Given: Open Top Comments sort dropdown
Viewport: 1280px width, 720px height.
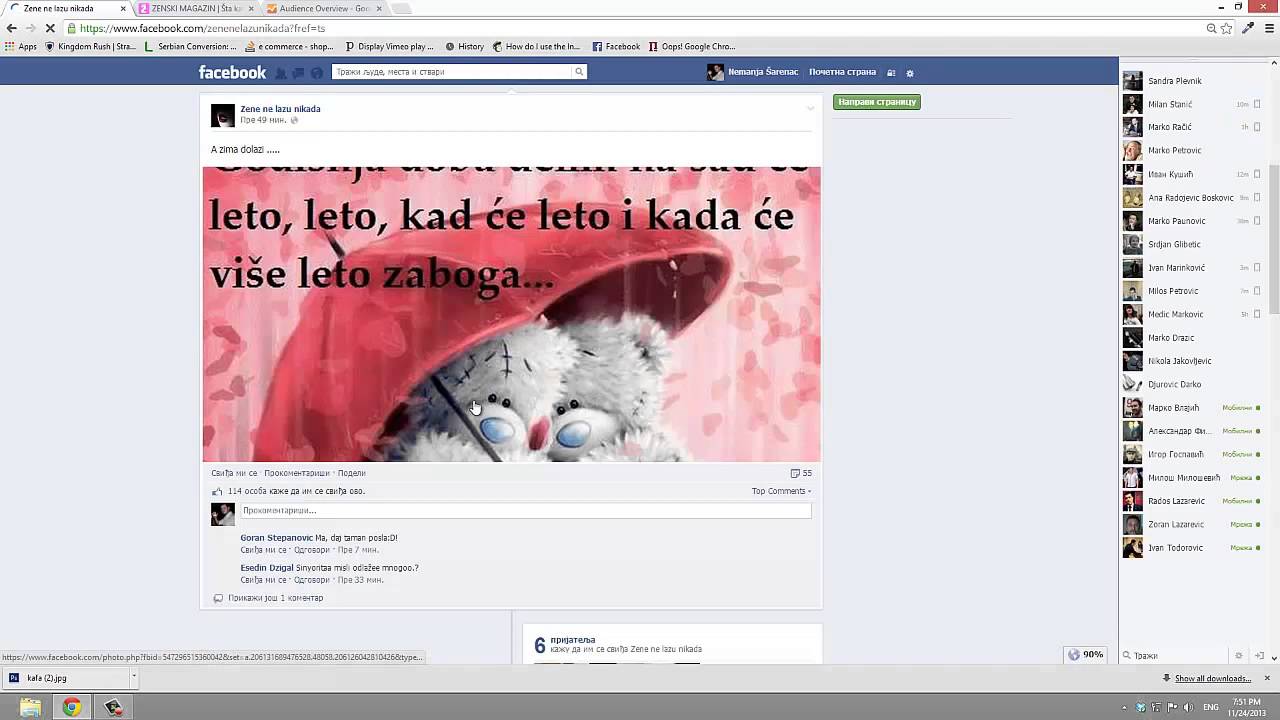Looking at the screenshot, I should (x=781, y=491).
